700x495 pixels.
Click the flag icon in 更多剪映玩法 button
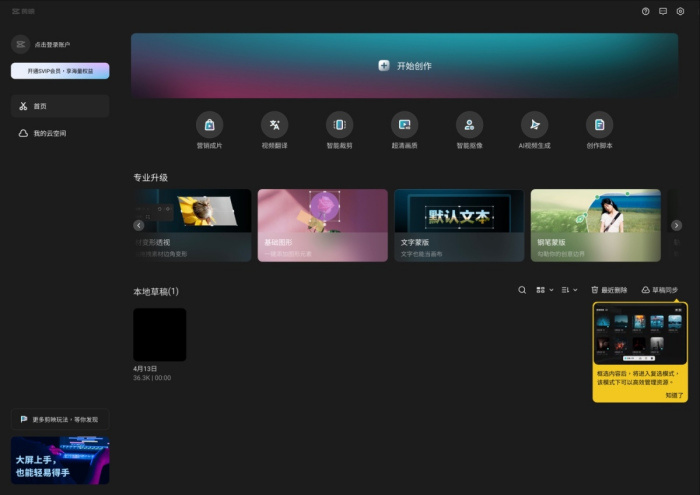tap(24, 419)
